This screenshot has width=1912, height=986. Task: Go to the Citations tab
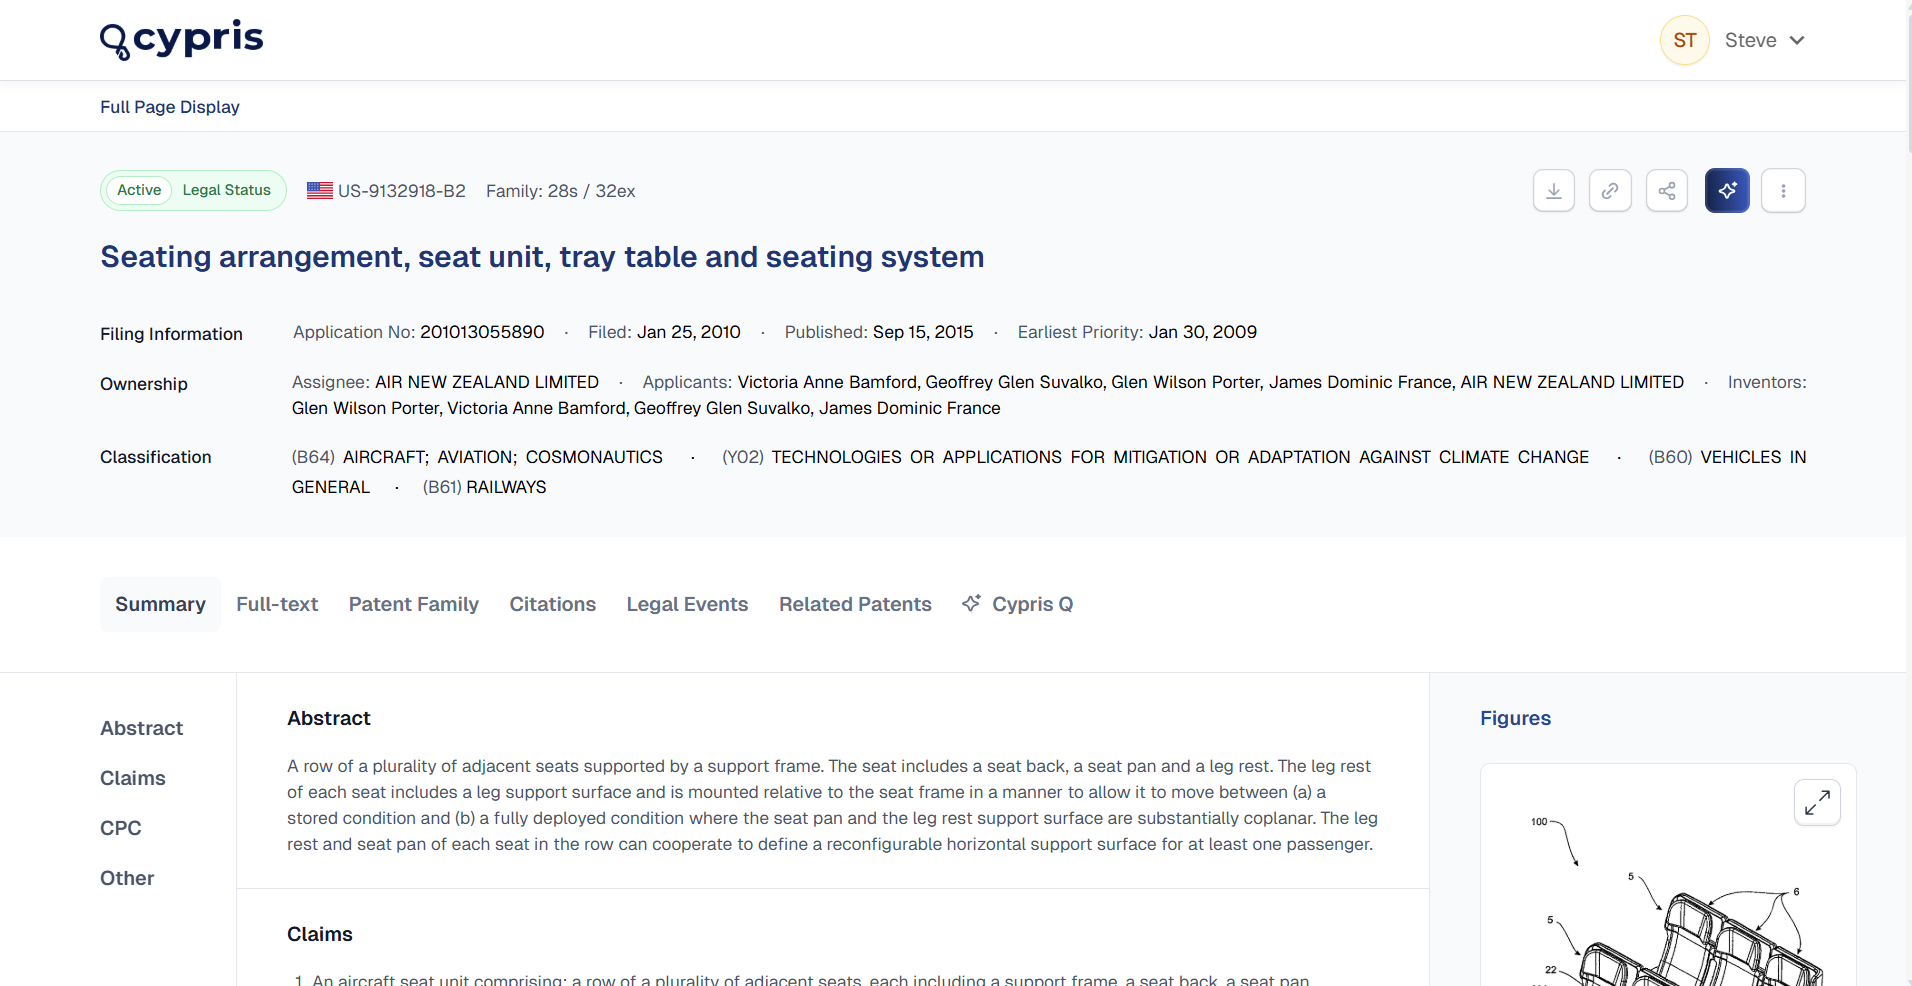(553, 604)
